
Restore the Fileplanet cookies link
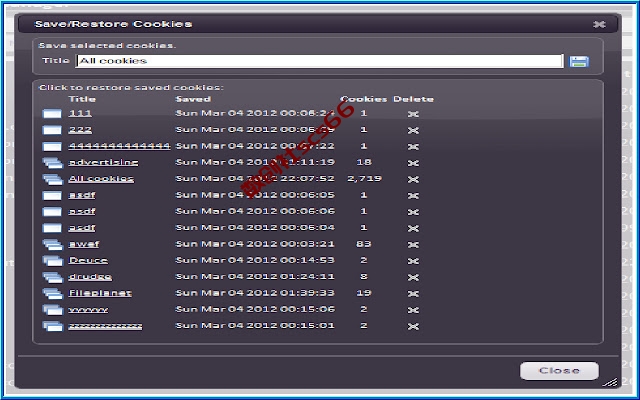(100, 293)
